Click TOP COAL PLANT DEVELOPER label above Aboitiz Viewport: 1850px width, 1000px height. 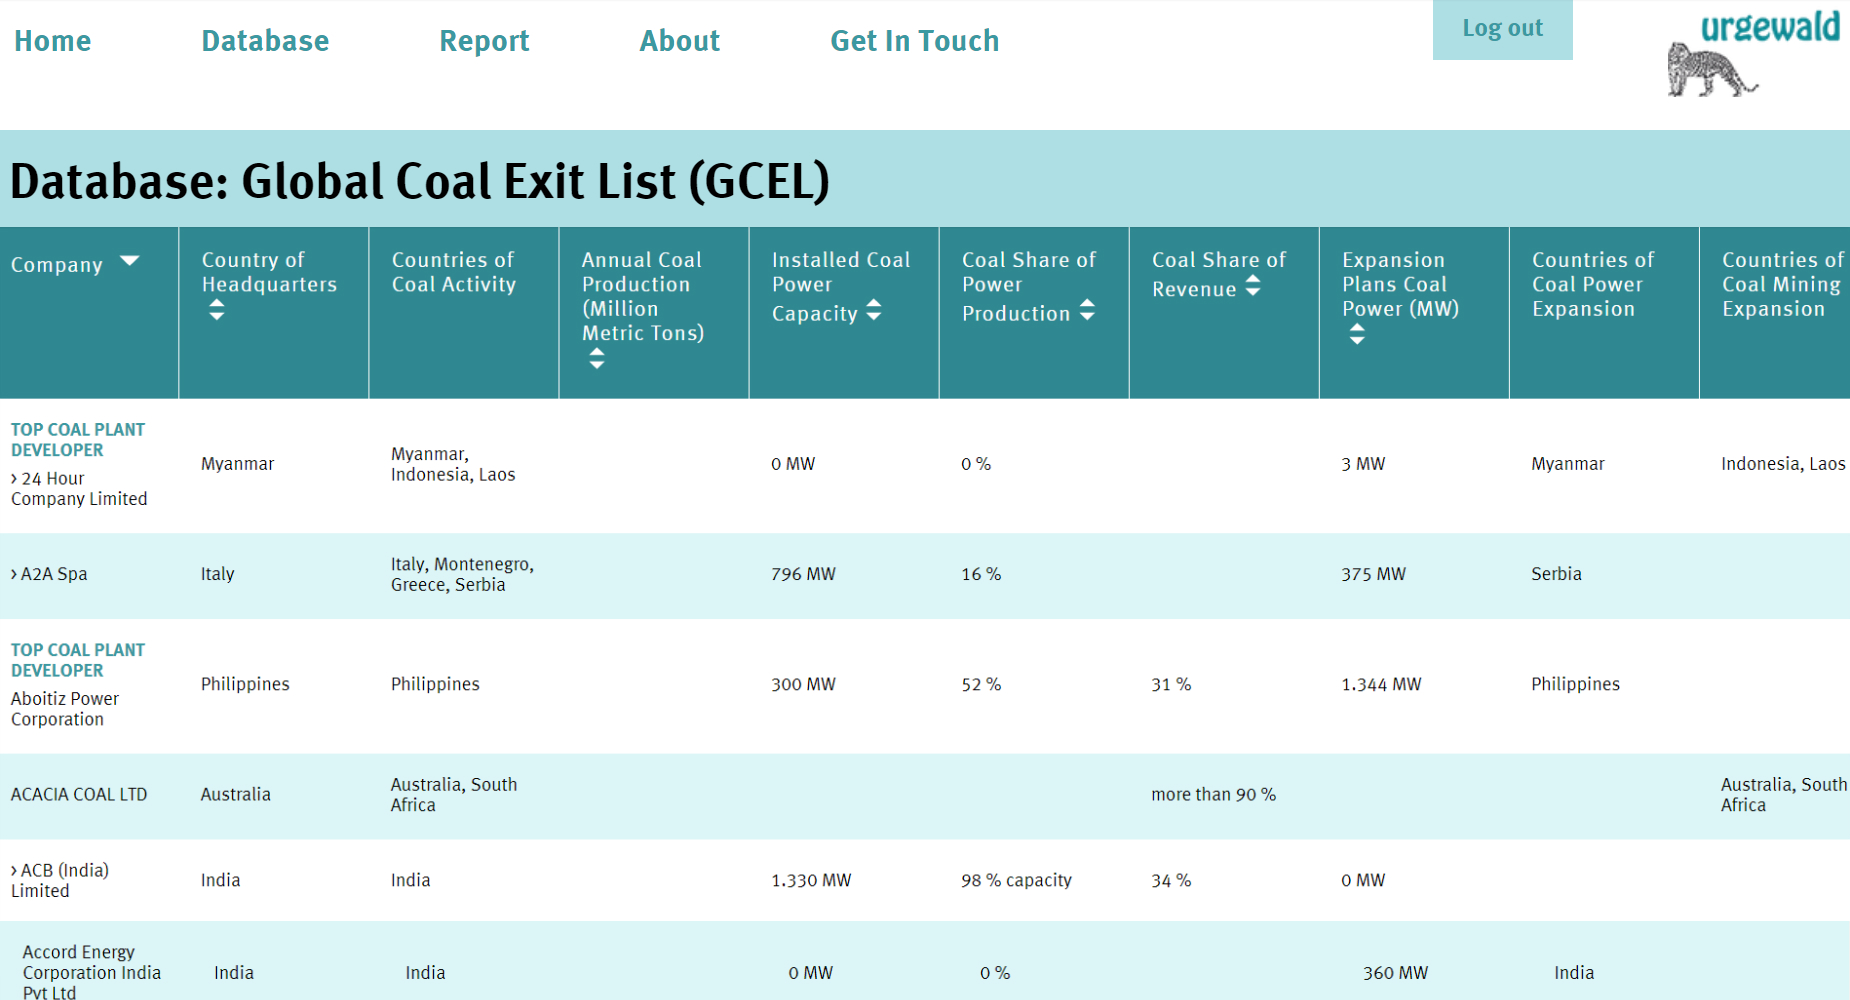(78, 660)
